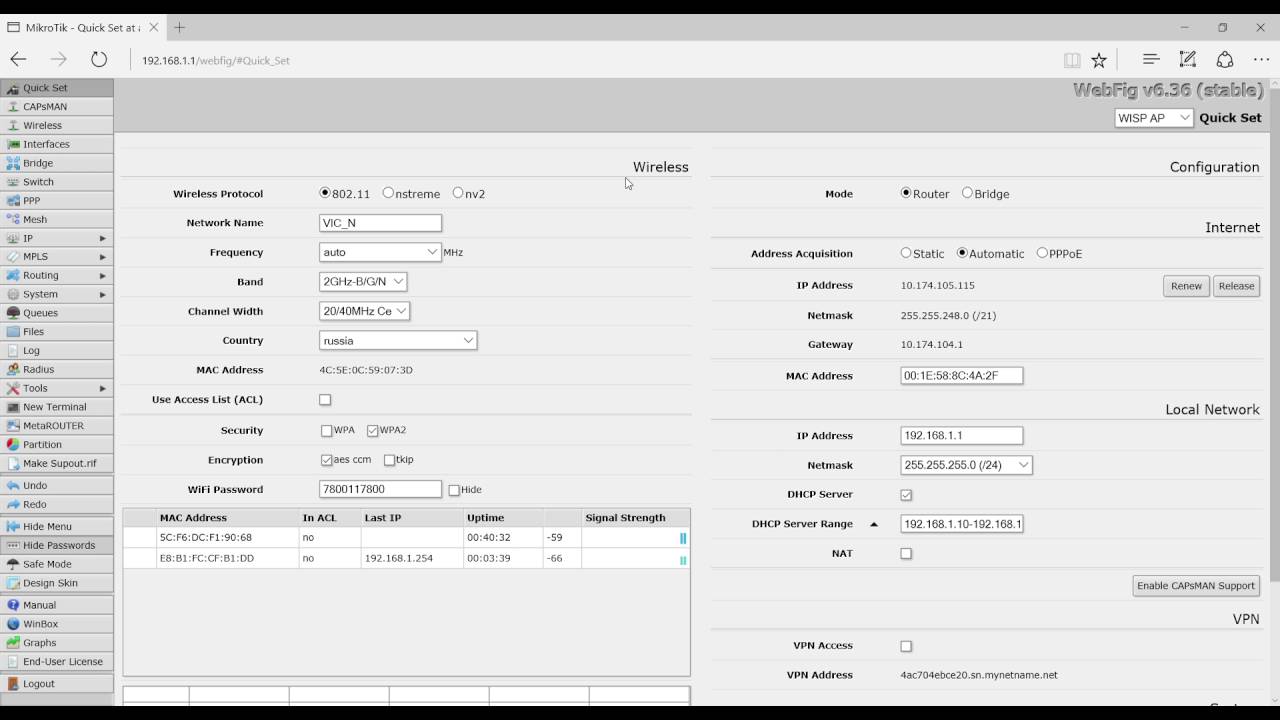Click the Release button

[x=1236, y=286]
